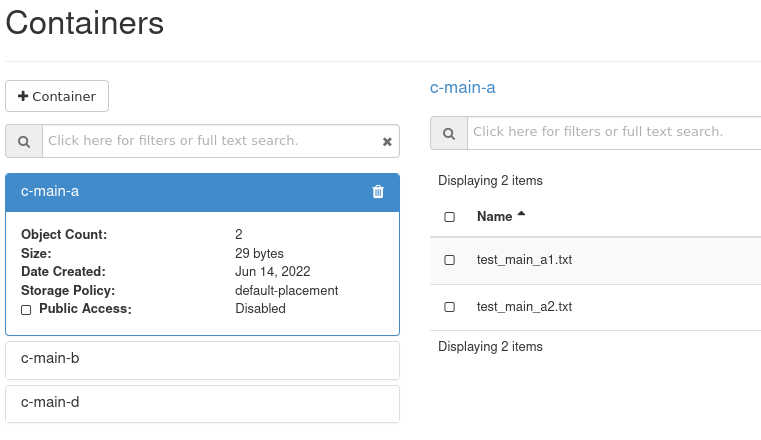Click the test_main_a1.txt file name
Screen dimensions: 761x440
click(x=524, y=260)
